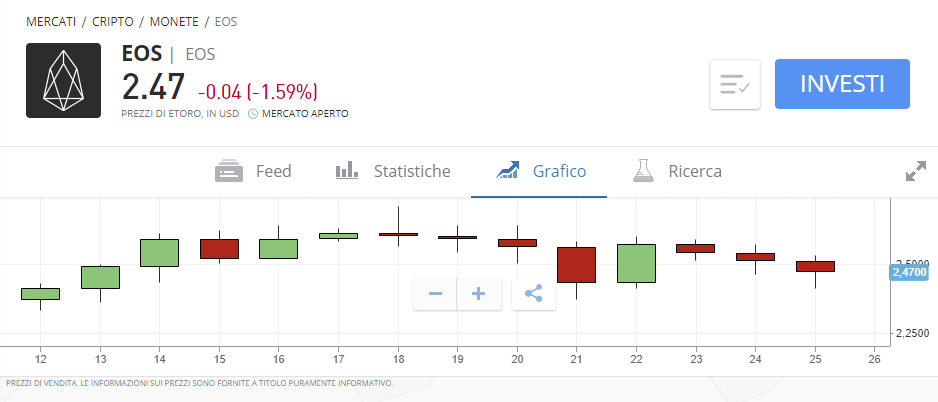
Task: Expand the chart to fullscreen
Action: [915, 172]
